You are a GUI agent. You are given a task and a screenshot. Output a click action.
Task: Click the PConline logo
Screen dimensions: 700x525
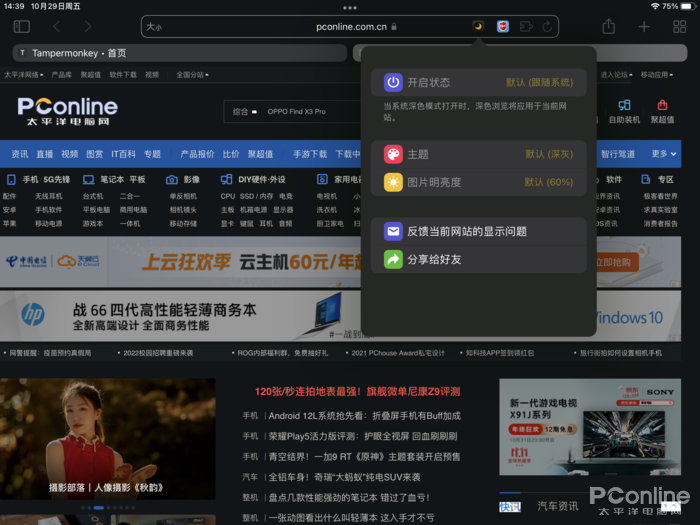tap(67, 111)
